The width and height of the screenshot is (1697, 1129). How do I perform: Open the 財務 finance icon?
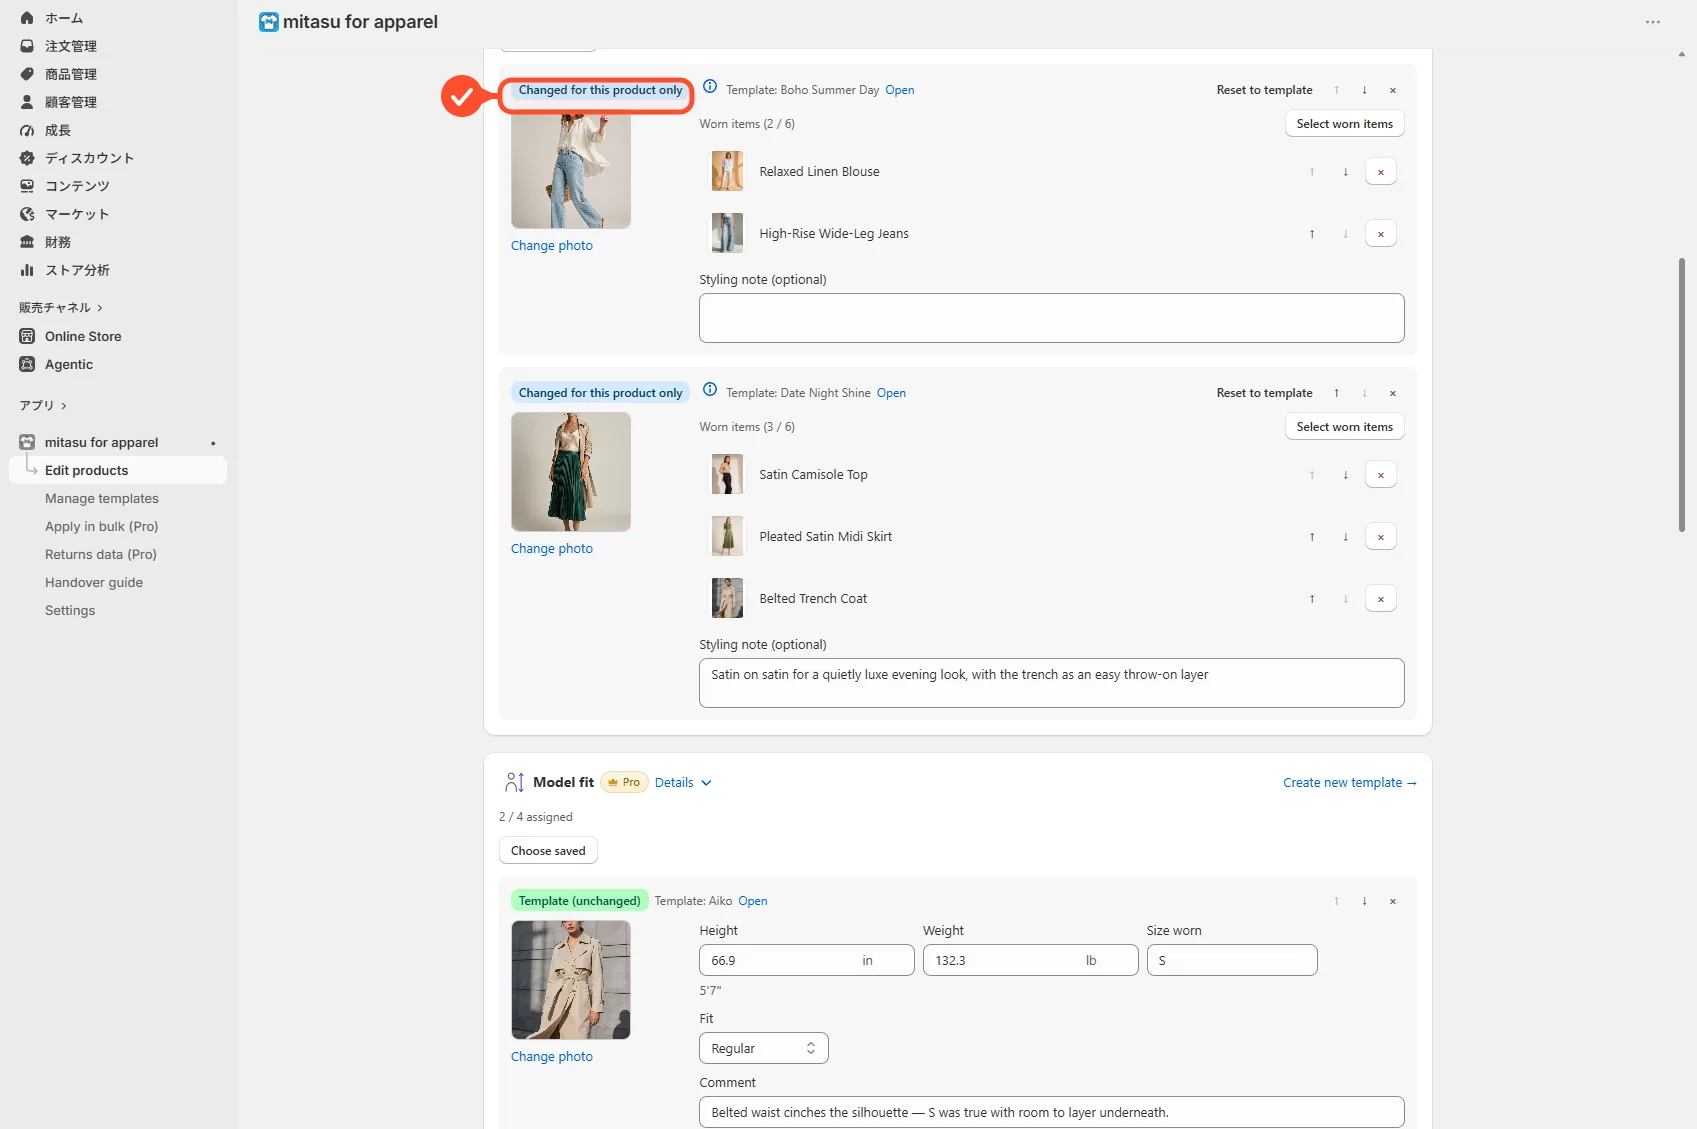pyautogui.click(x=27, y=242)
